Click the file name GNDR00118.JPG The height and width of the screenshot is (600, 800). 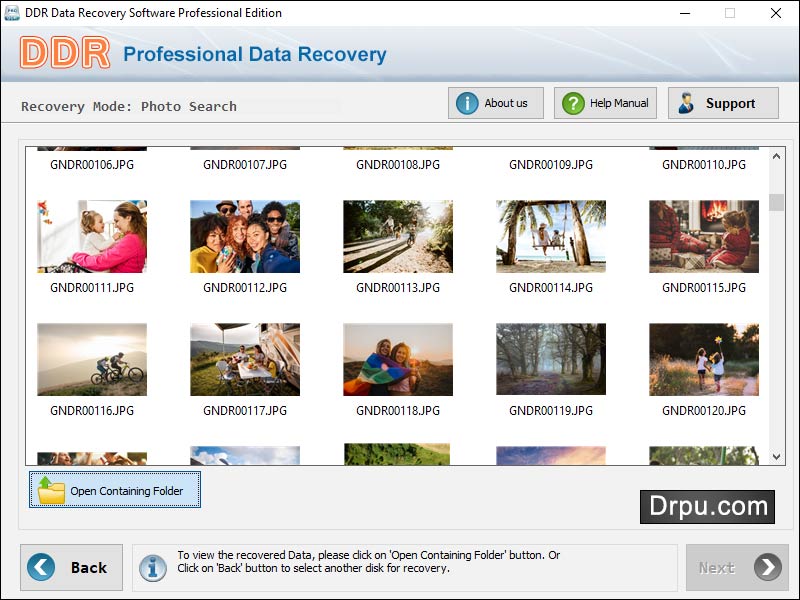tap(398, 411)
